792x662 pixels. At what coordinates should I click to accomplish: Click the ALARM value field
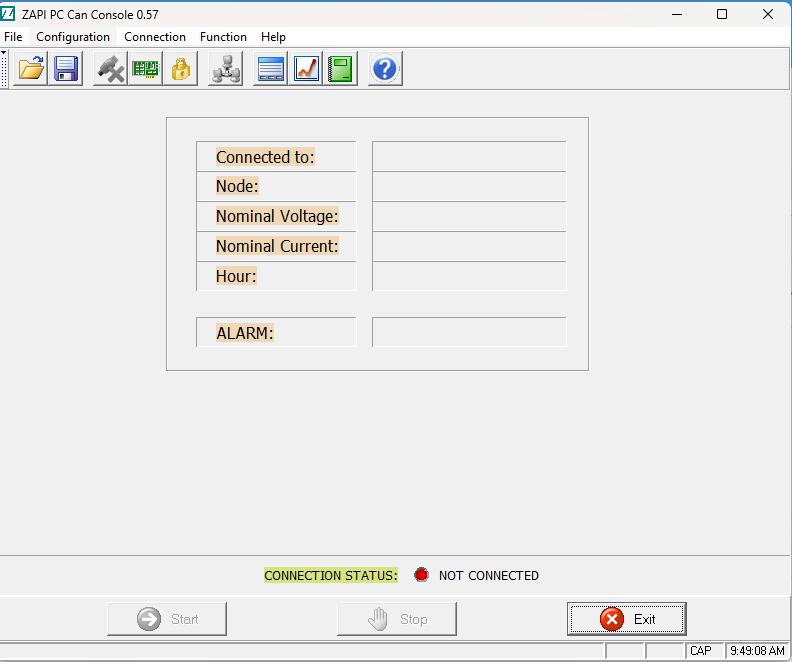click(469, 332)
